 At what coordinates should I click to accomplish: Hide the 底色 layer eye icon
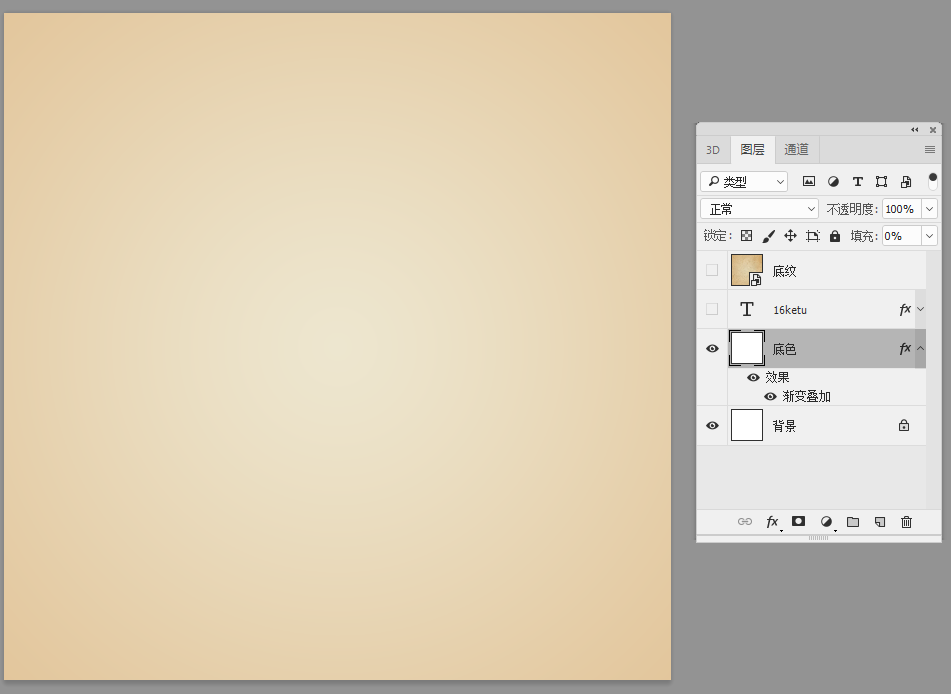pos(713,348)
